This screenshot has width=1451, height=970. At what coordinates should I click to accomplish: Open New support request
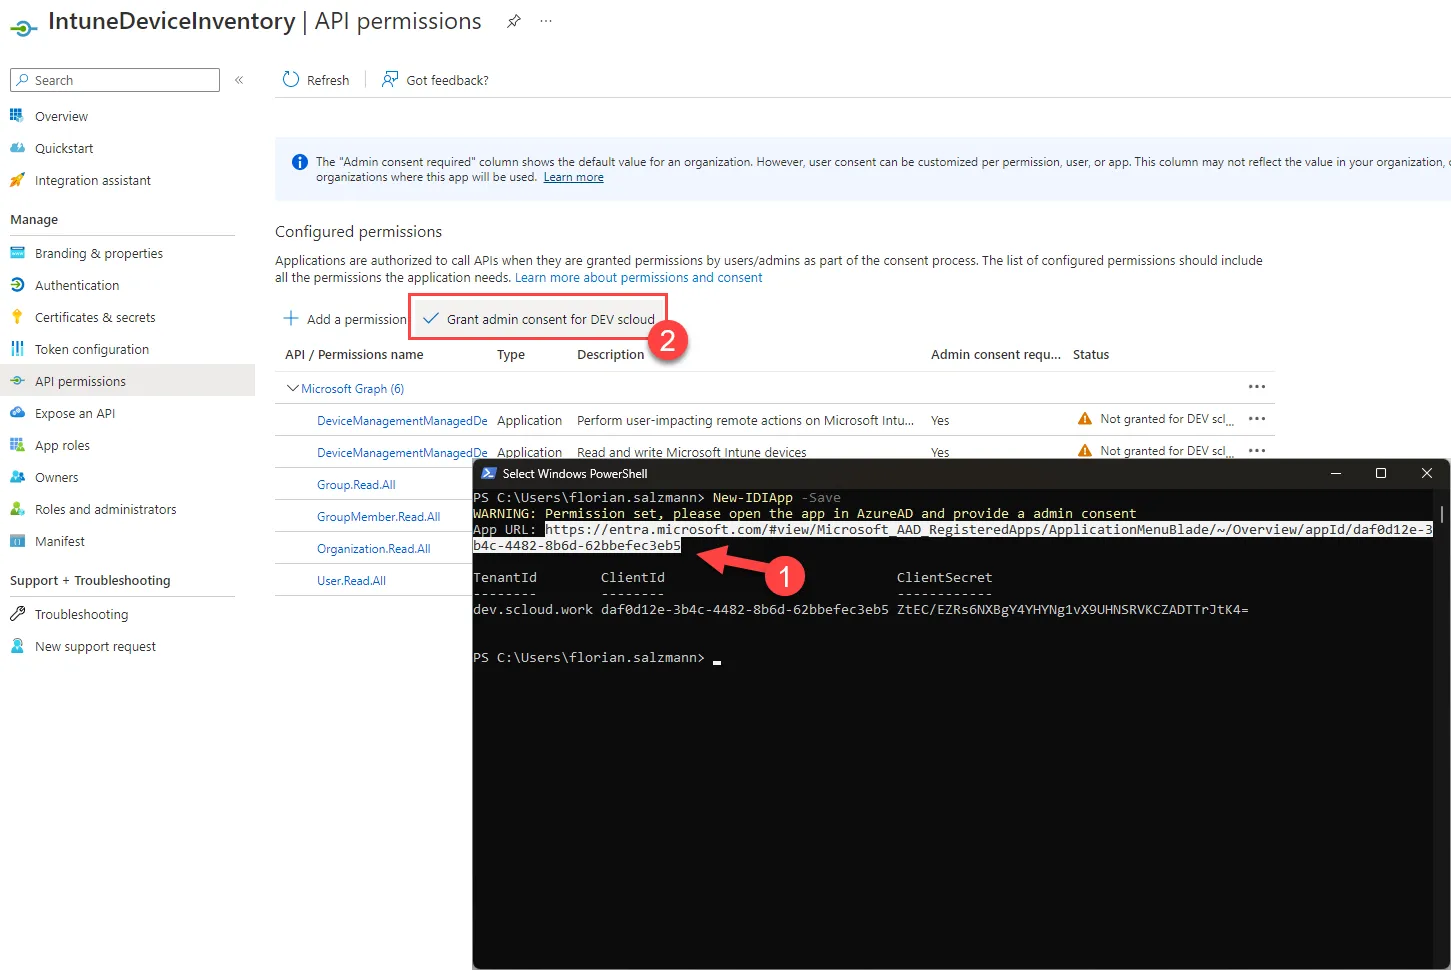[96, 646]
